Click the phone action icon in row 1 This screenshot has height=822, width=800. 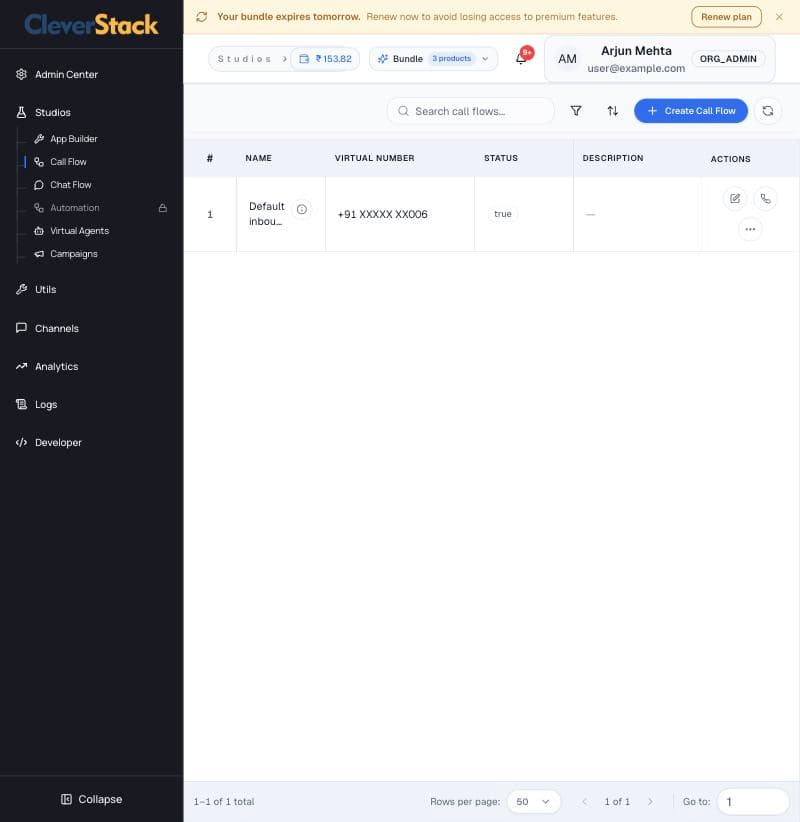click(765, 199)
